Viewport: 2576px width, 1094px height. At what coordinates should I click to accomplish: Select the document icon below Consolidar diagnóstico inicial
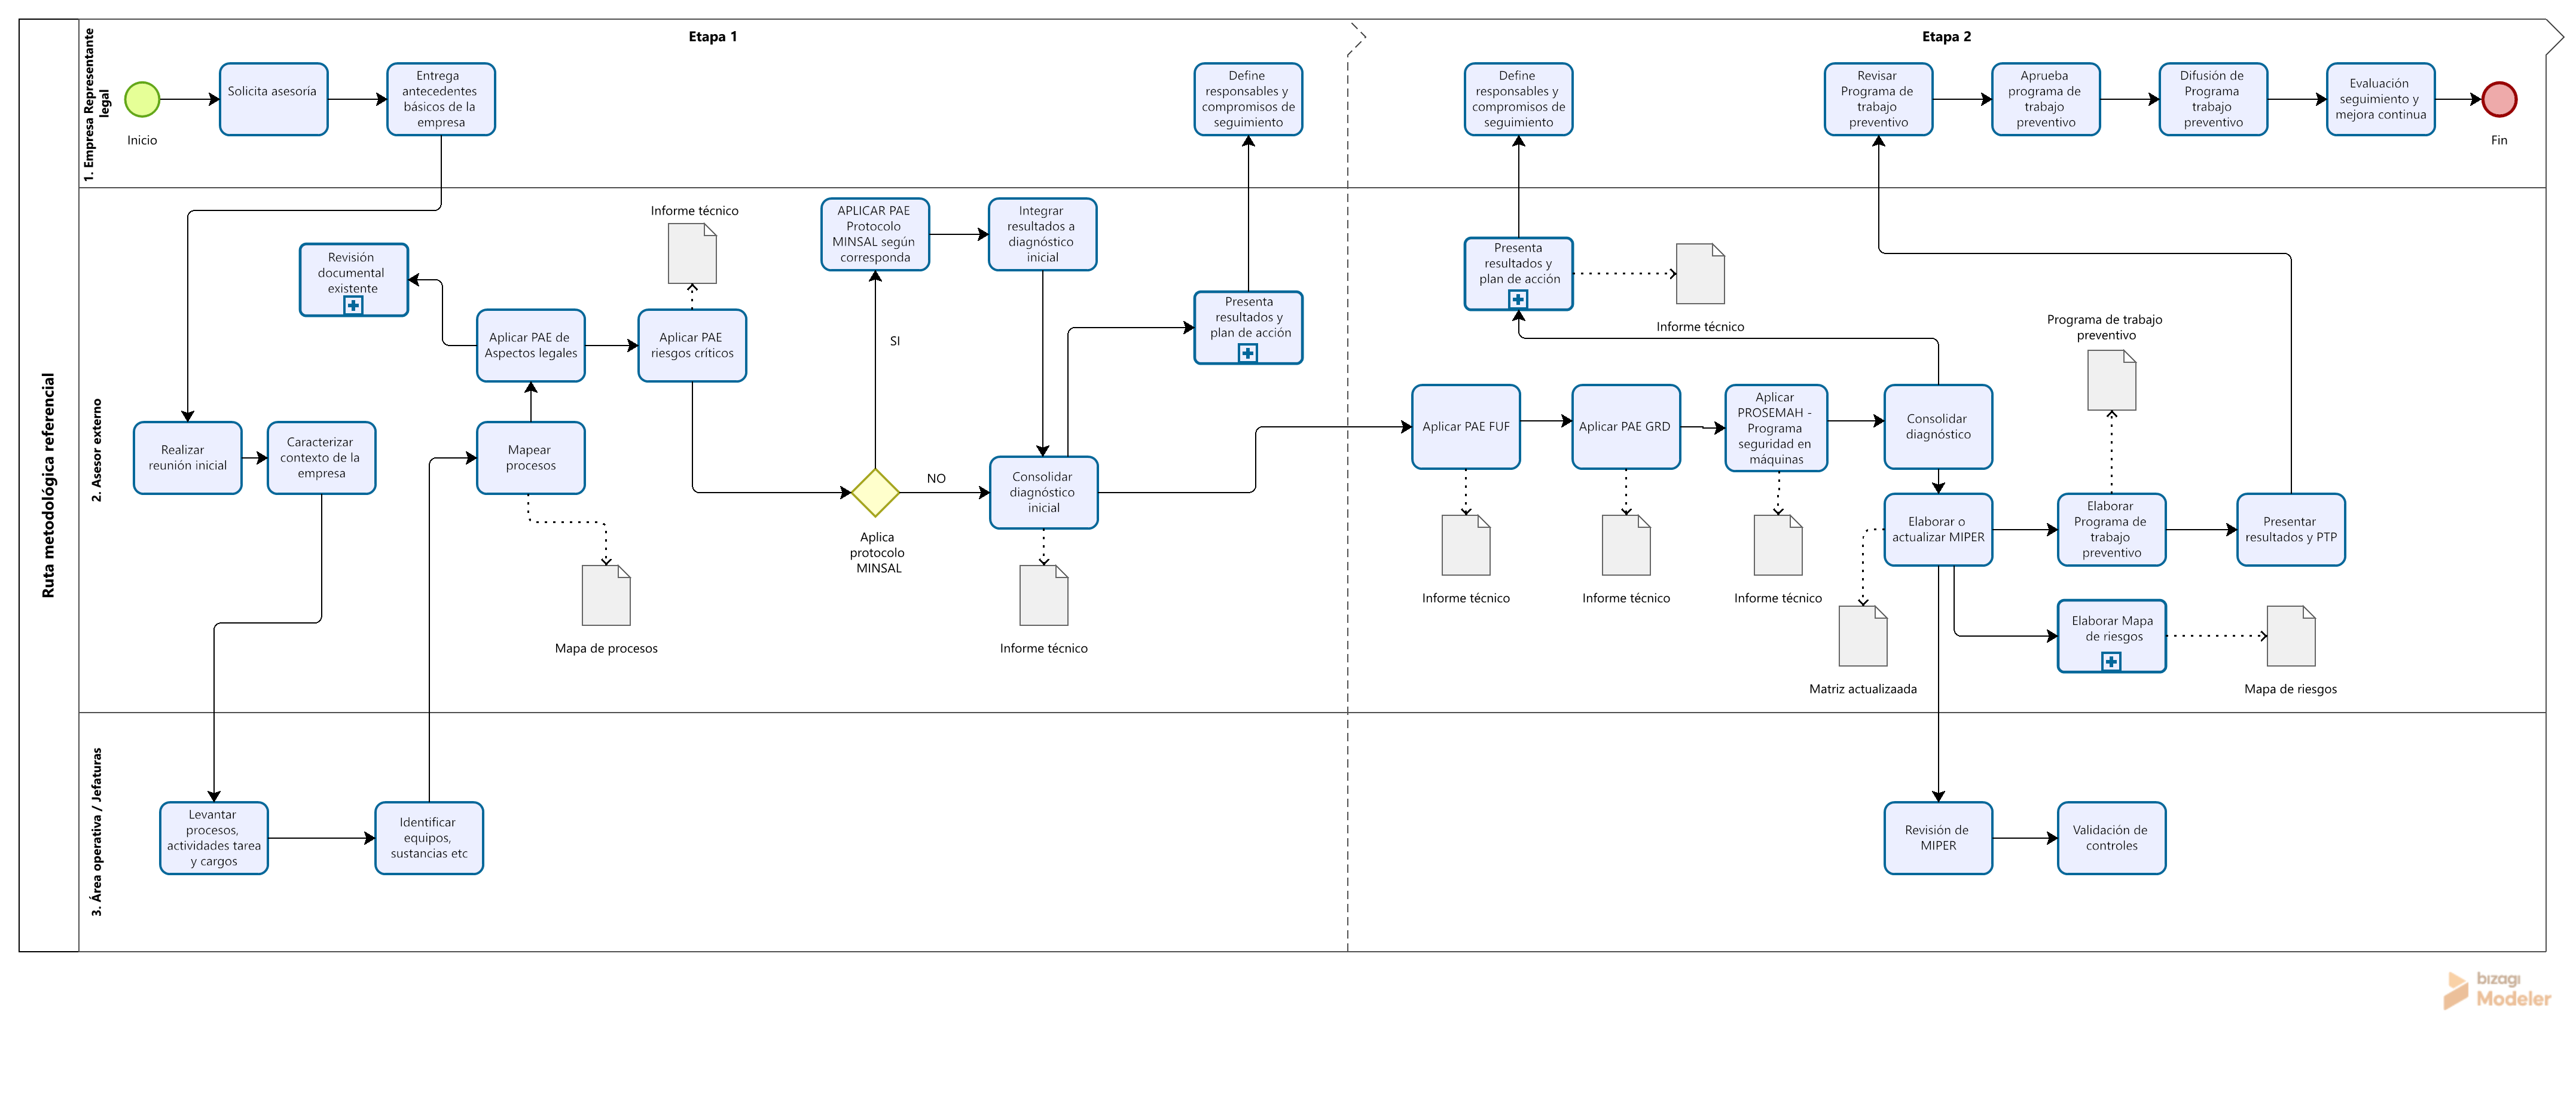(1043, 595)
